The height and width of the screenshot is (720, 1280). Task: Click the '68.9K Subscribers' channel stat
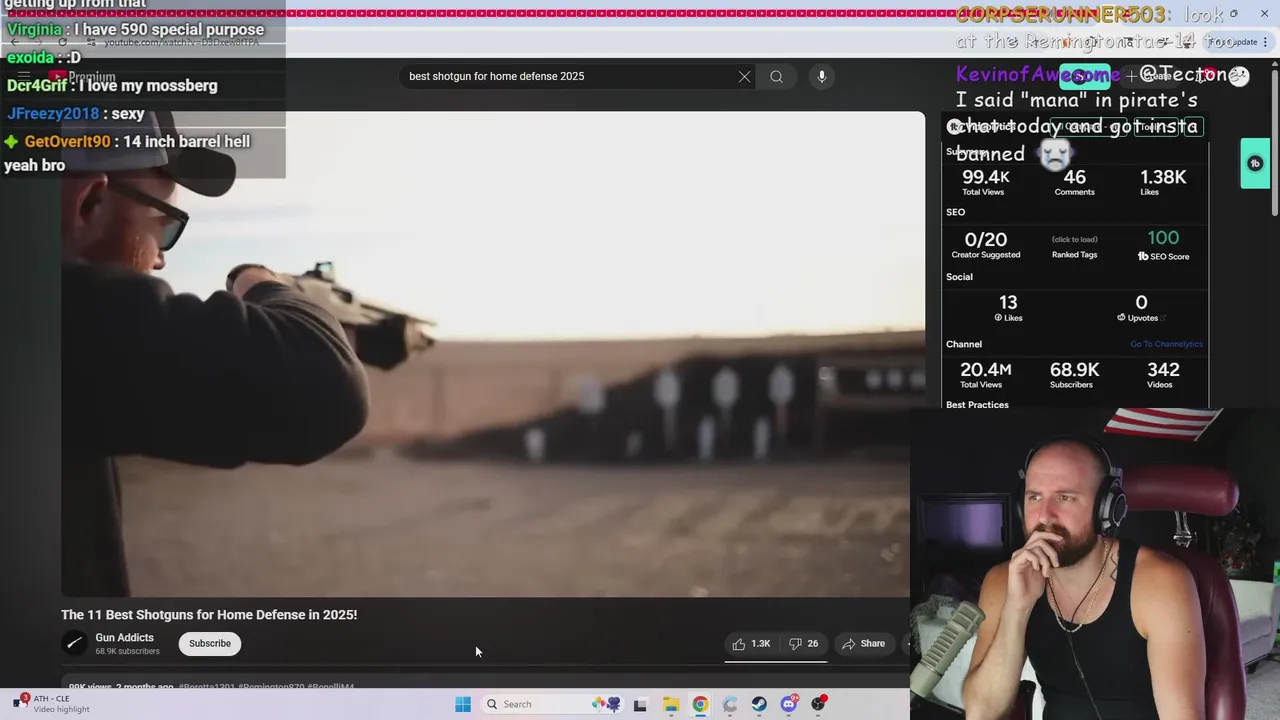pyautogui.click(x=1074, y=374)
